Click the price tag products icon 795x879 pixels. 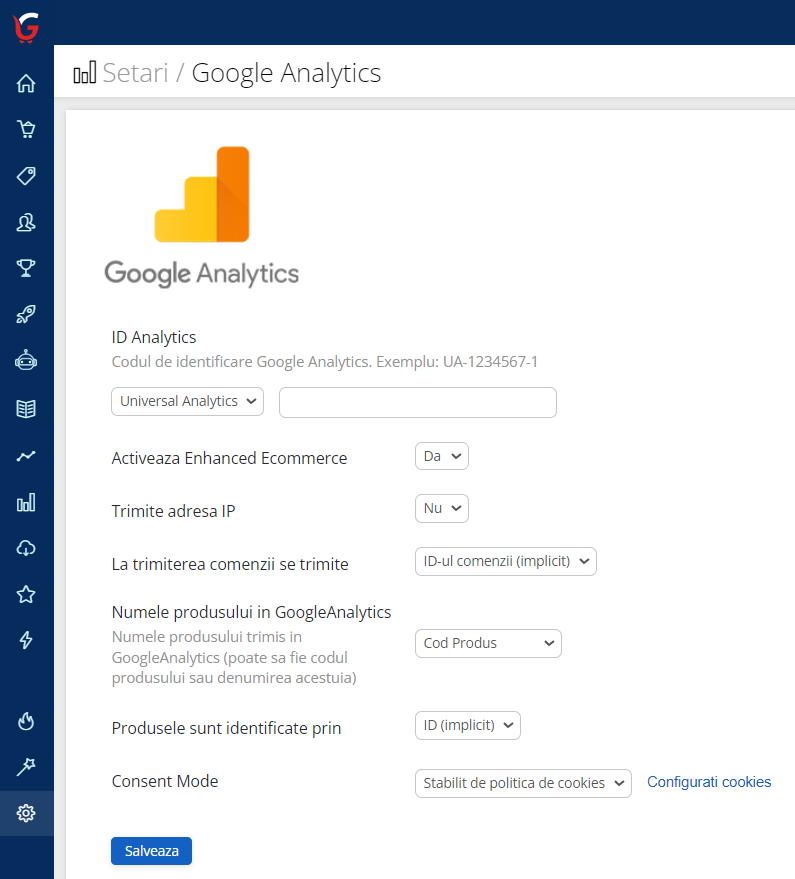pos(26,176)
